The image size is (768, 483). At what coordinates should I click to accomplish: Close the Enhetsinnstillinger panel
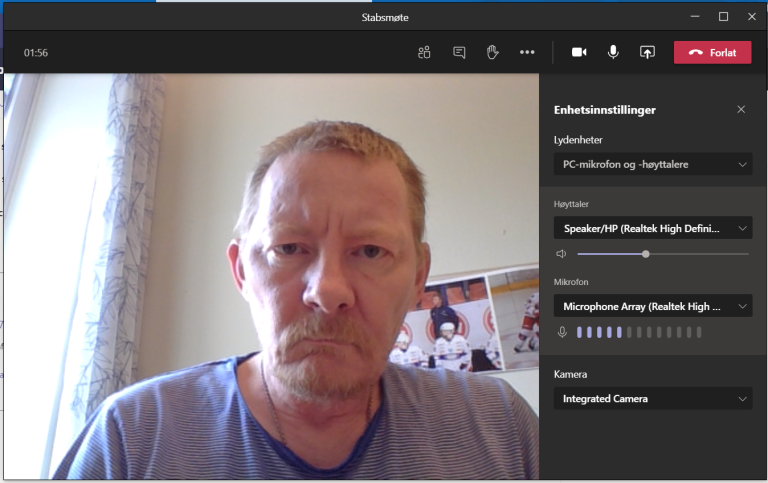point(741,109)
